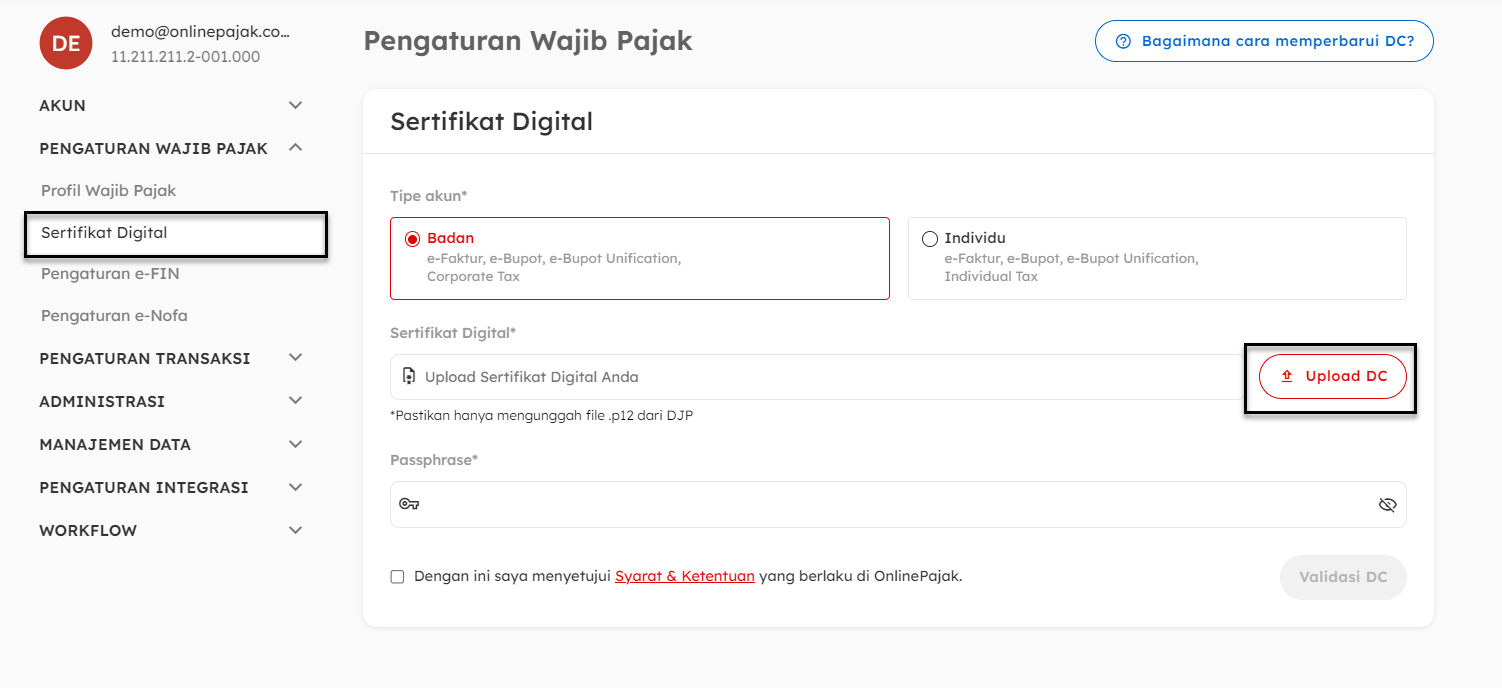
Task: Tick the Syarat & Ketentuan agreement checkbox
Action: point(397,577)
